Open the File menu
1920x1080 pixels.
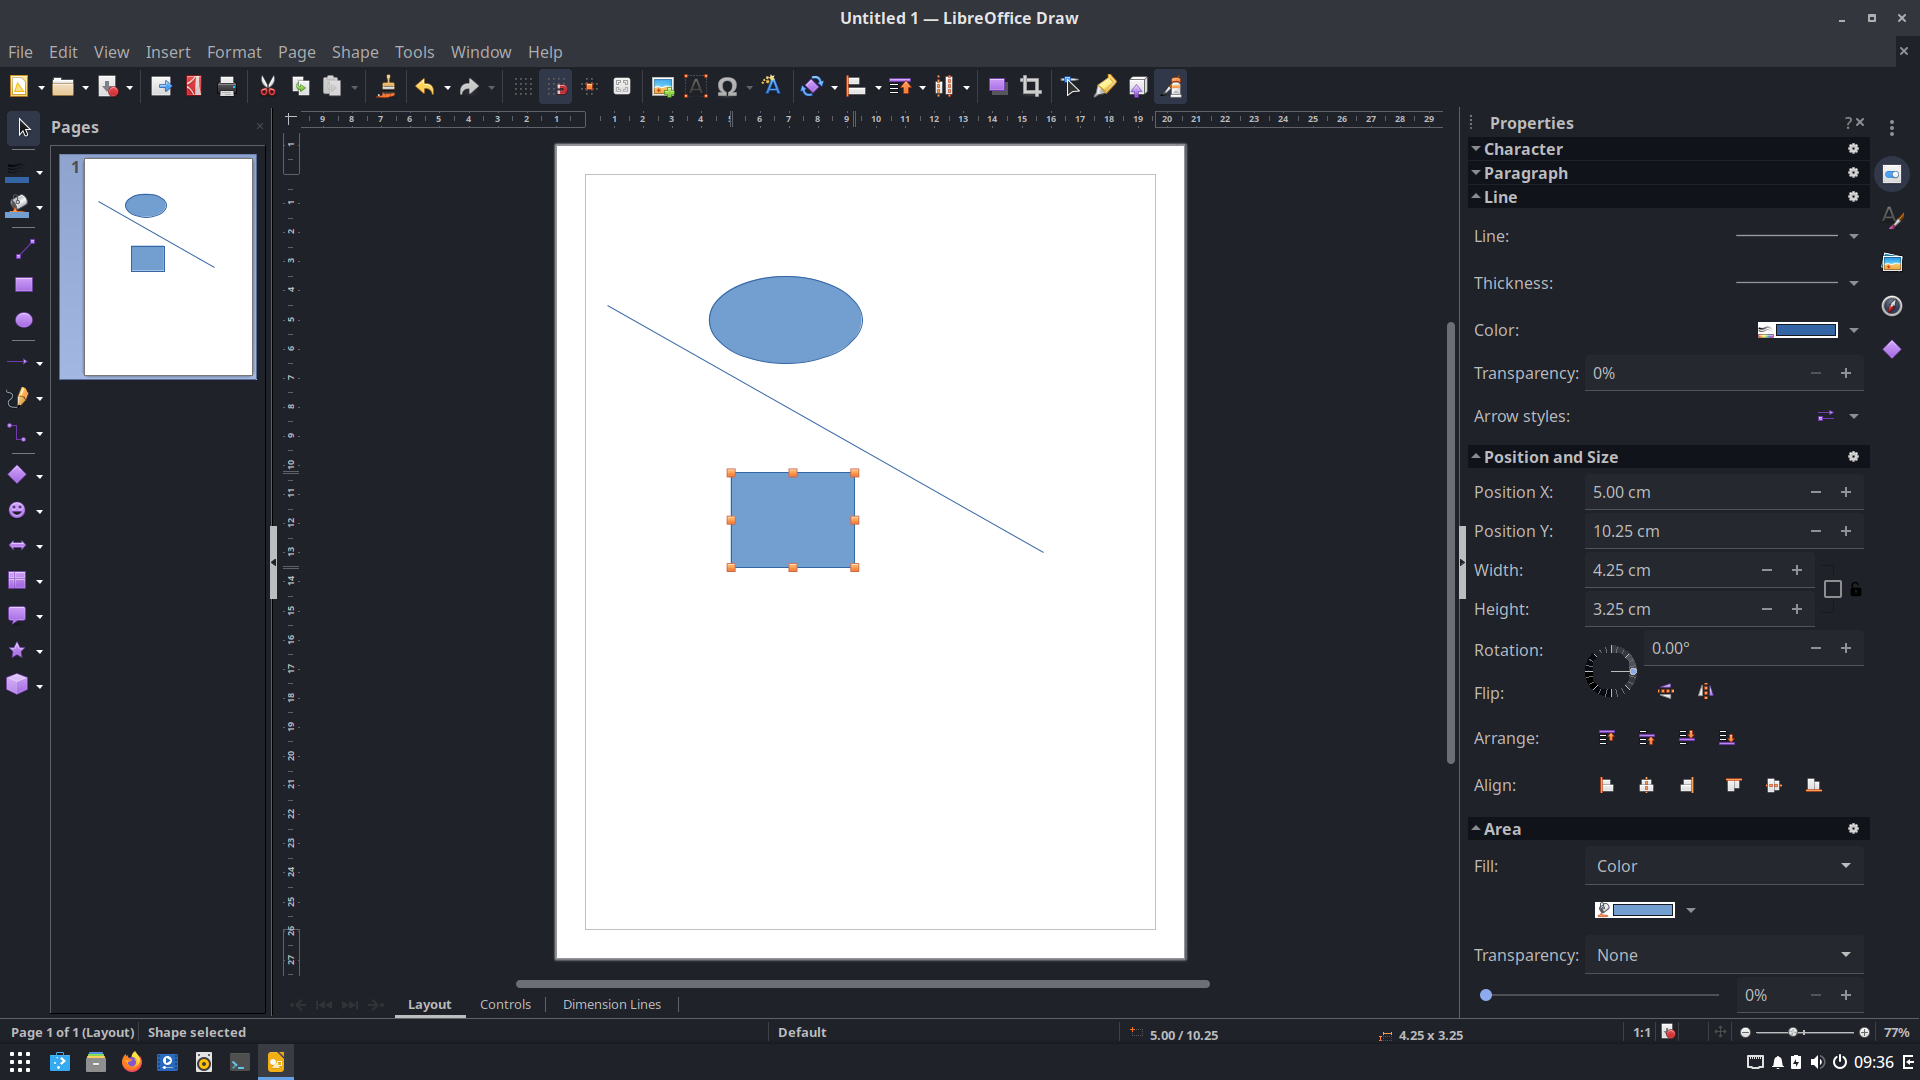point(20,52)
